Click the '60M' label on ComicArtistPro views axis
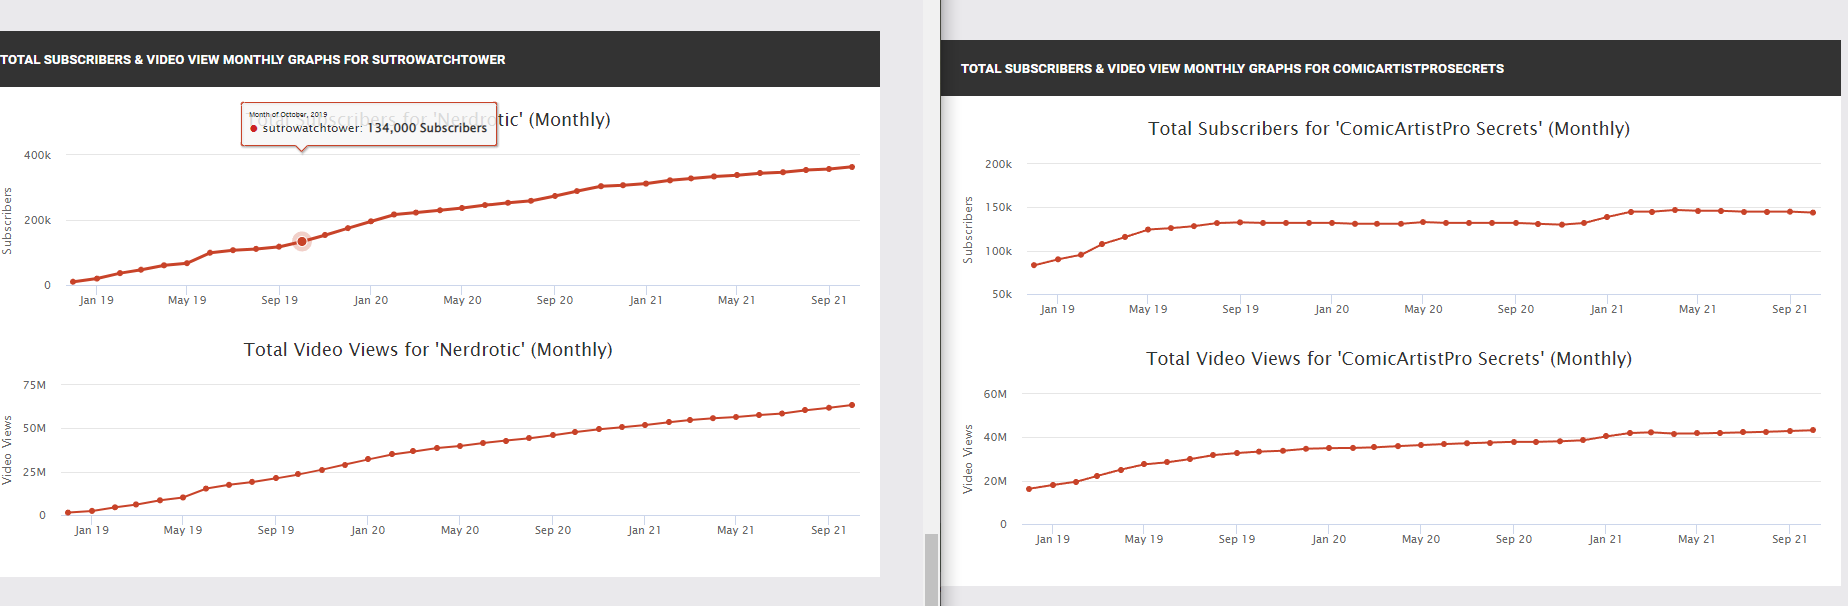 (x=996, y=395)
